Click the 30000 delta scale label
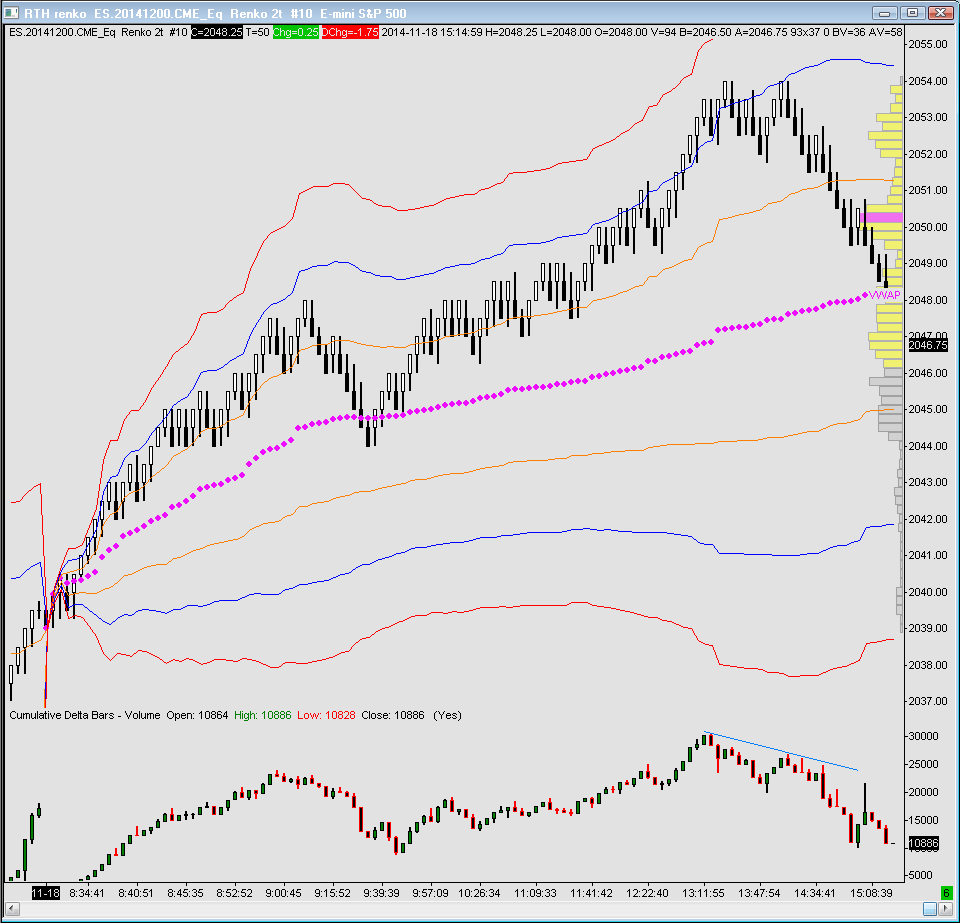This screenshot has height=923, width=960. click(923, 736)
